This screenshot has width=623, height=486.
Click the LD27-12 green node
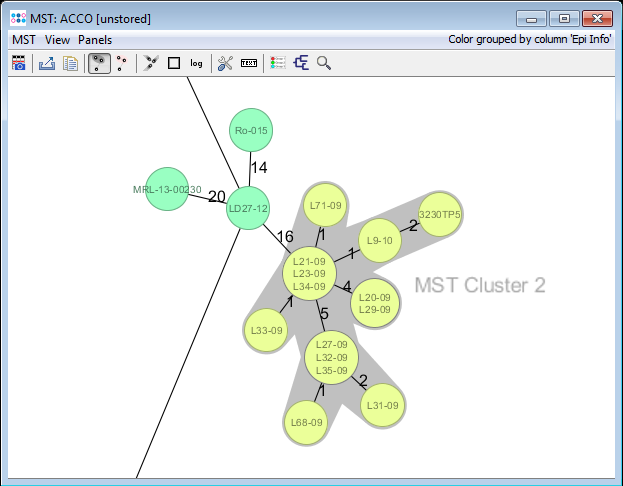click(x=247, y=208)
